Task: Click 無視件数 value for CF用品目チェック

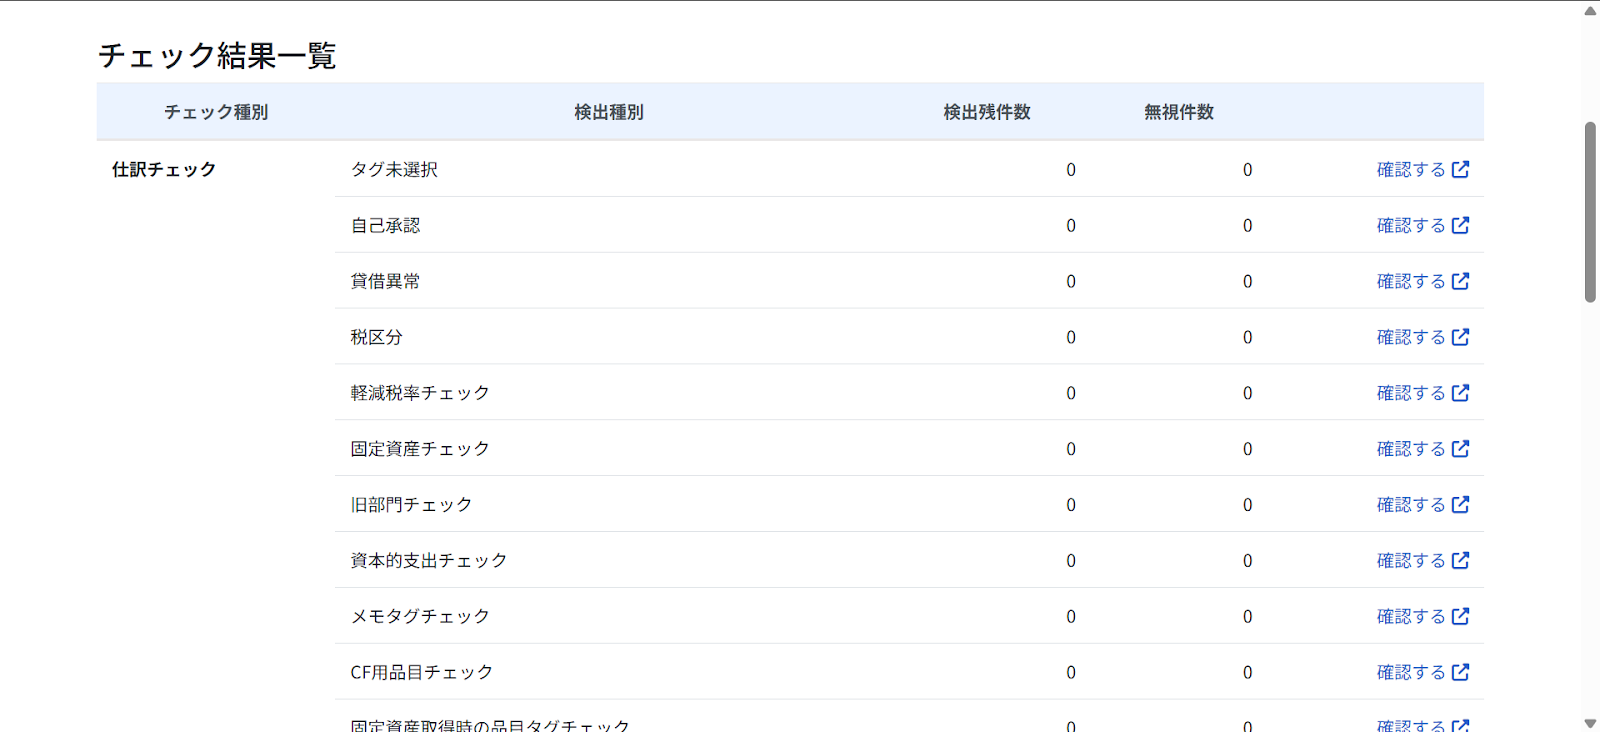Action: point(1247,674)
